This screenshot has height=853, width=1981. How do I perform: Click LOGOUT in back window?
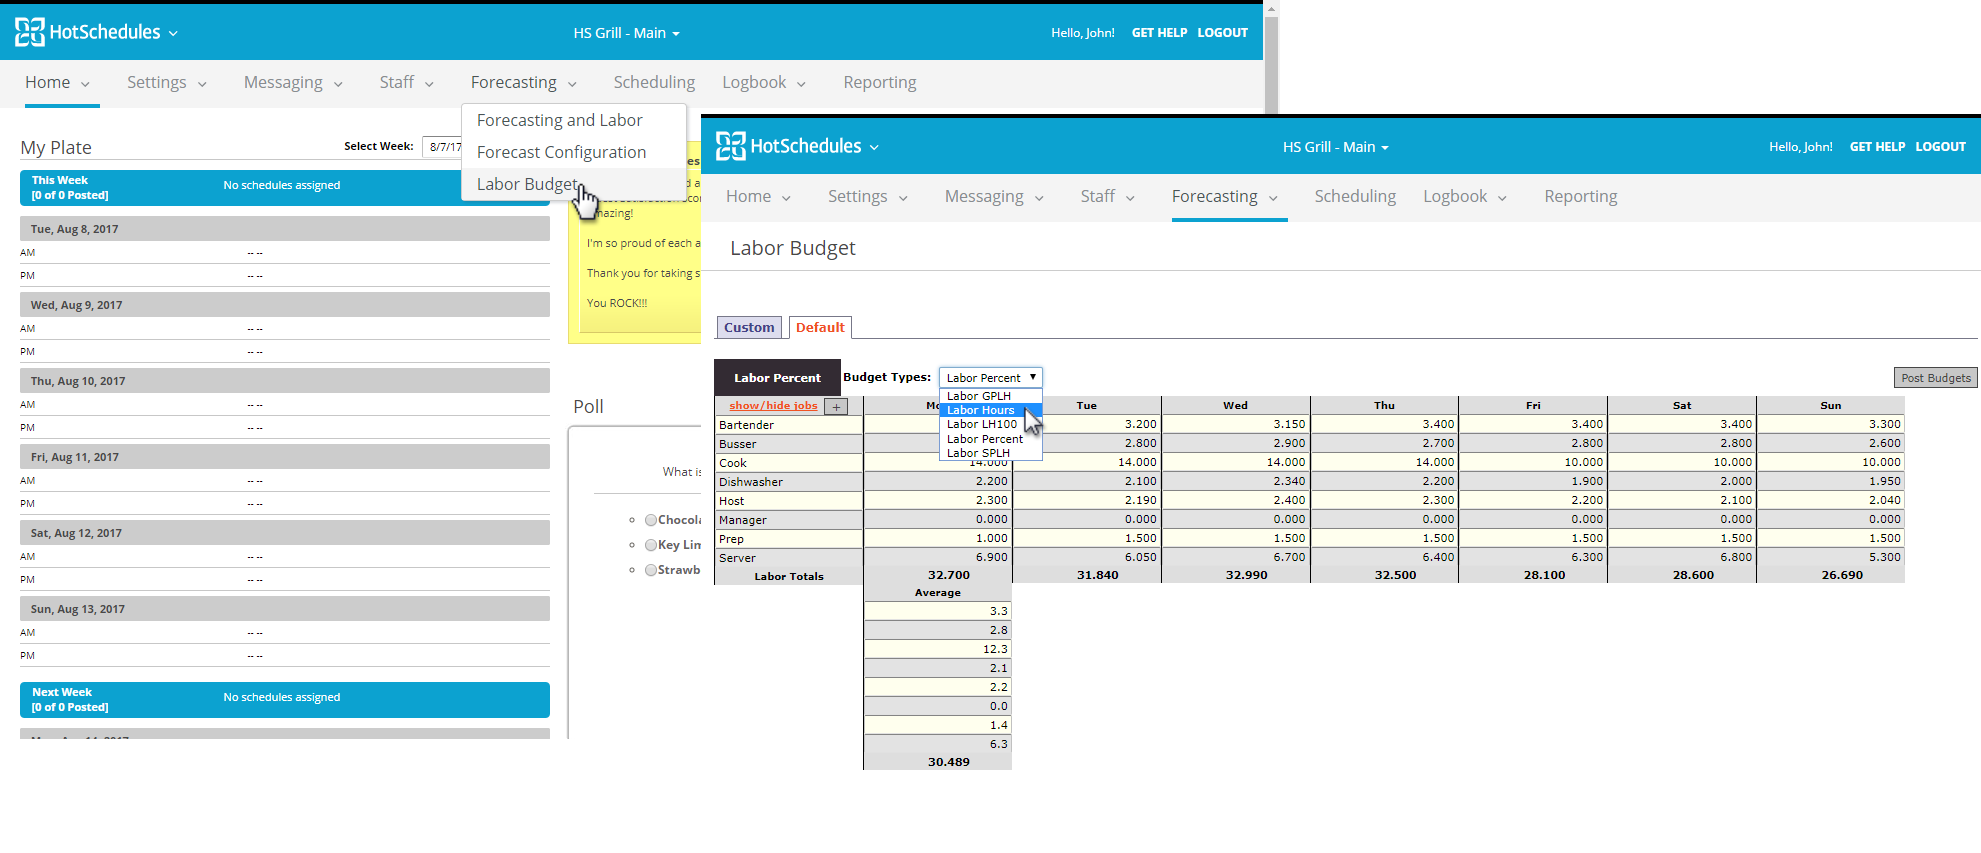tap(1222, 33)
